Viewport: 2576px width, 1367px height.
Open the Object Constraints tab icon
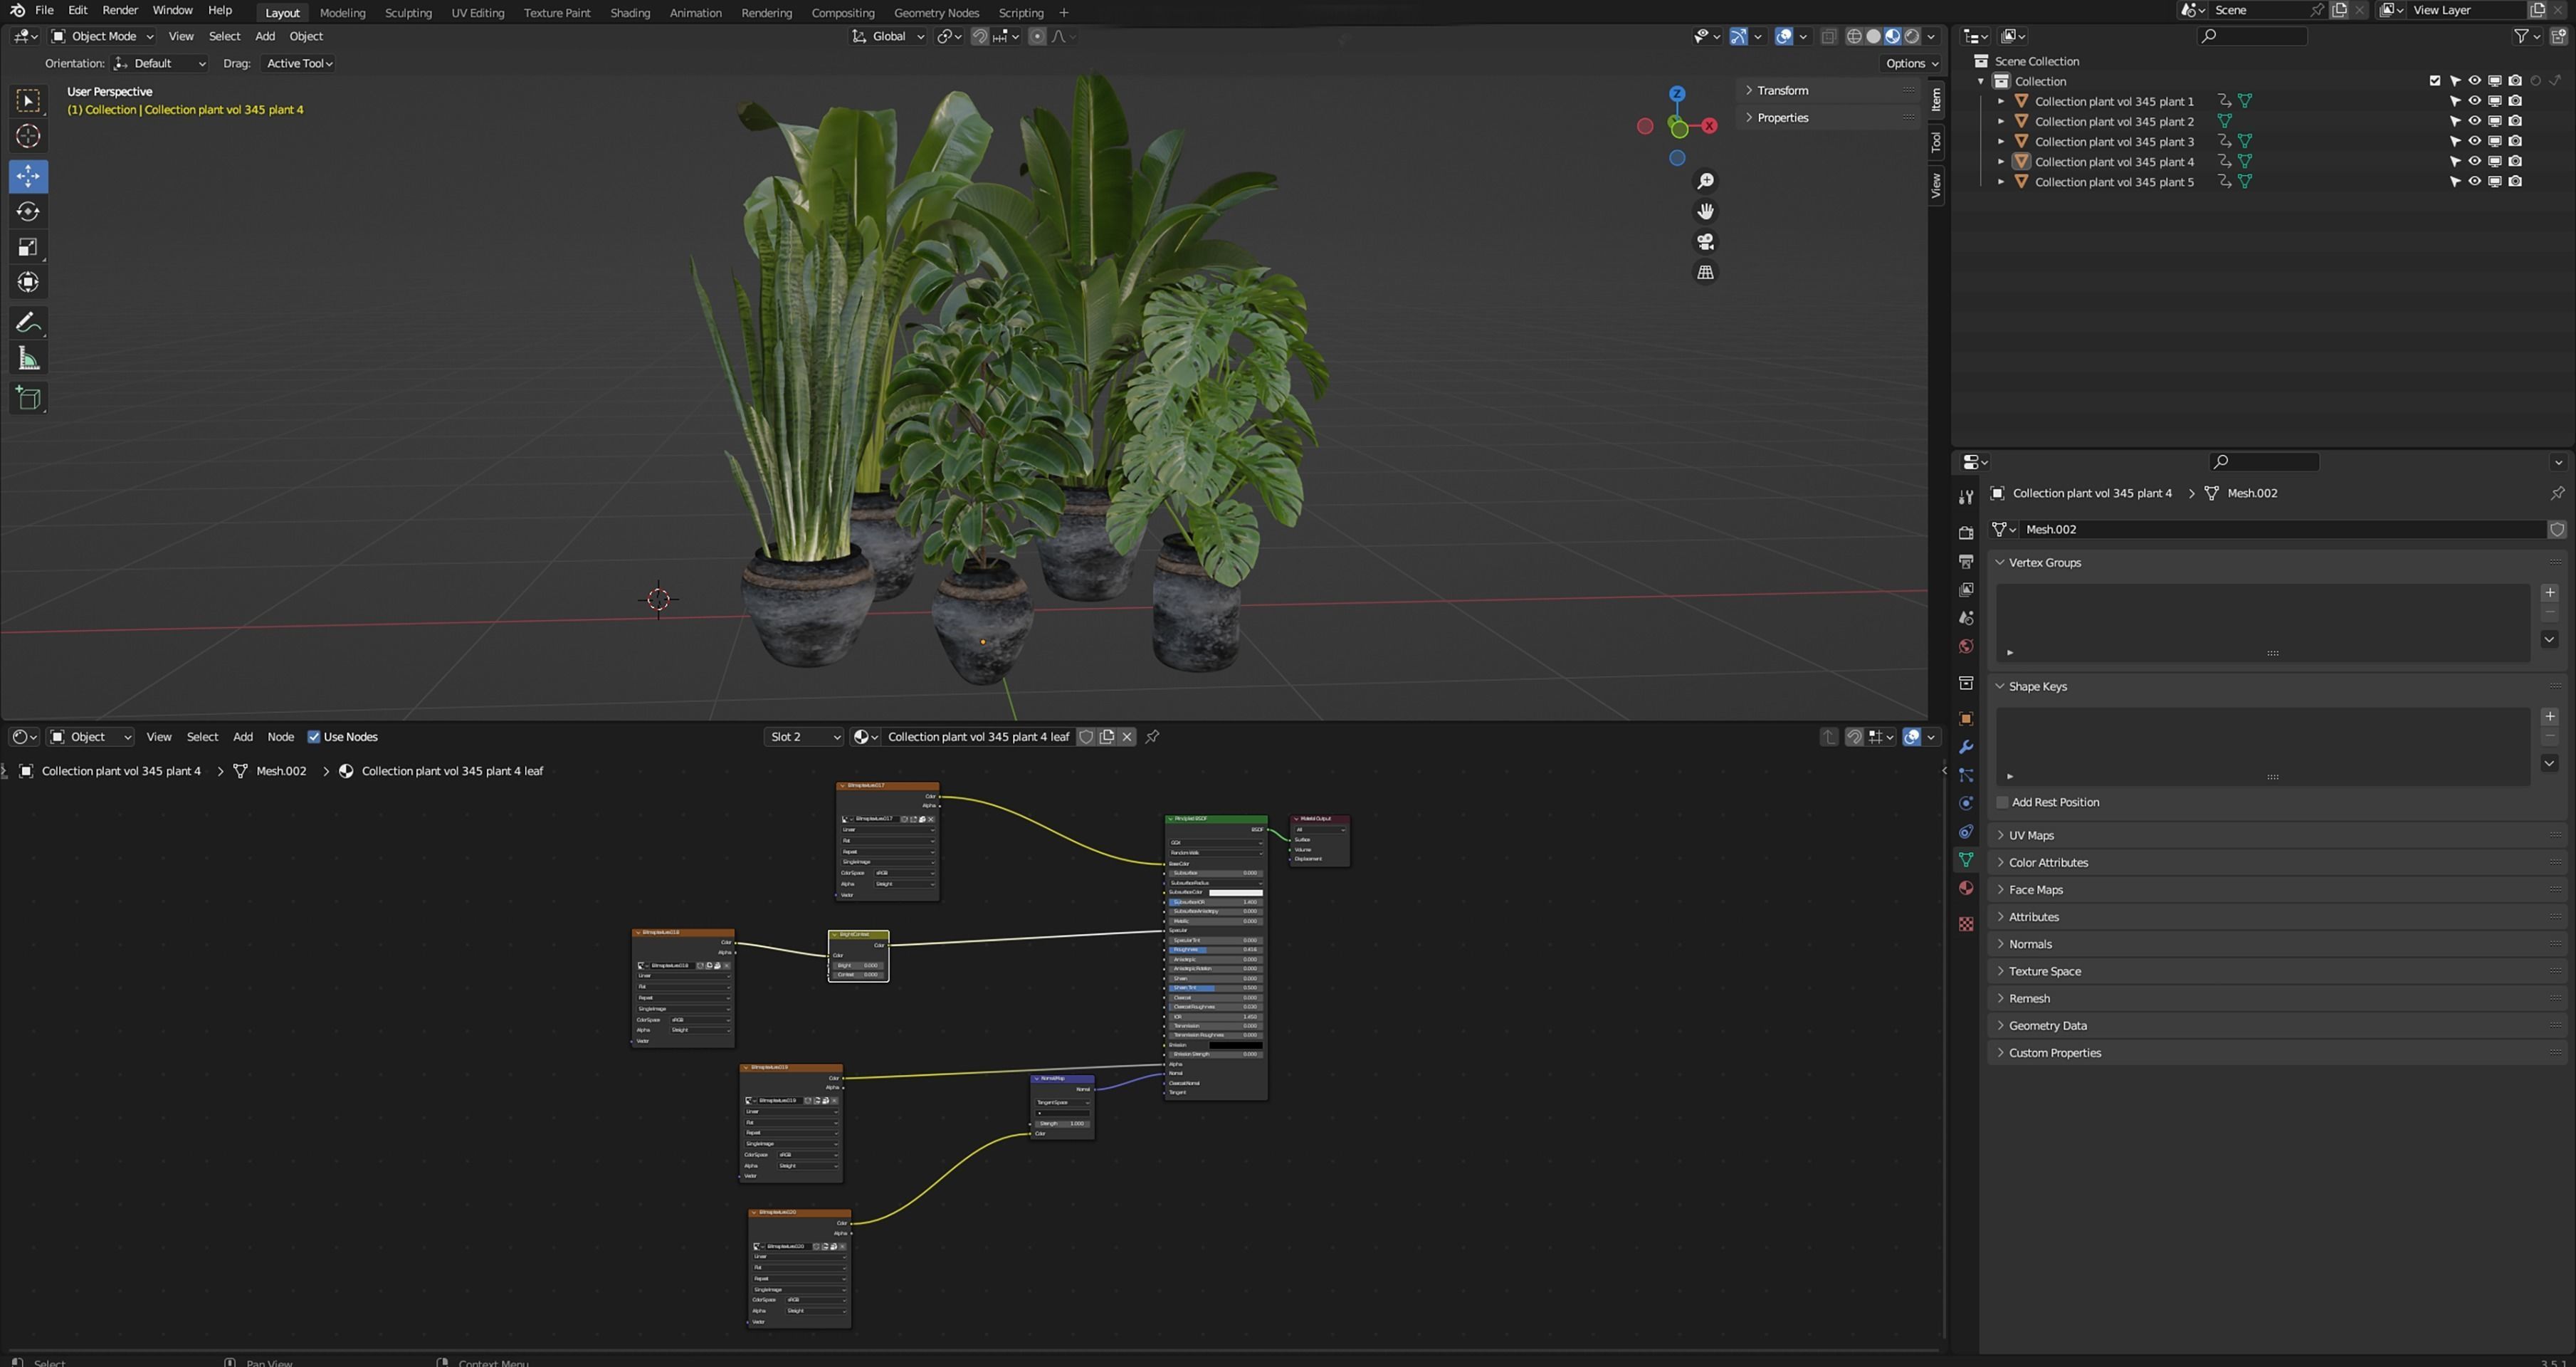[1965, 831]
